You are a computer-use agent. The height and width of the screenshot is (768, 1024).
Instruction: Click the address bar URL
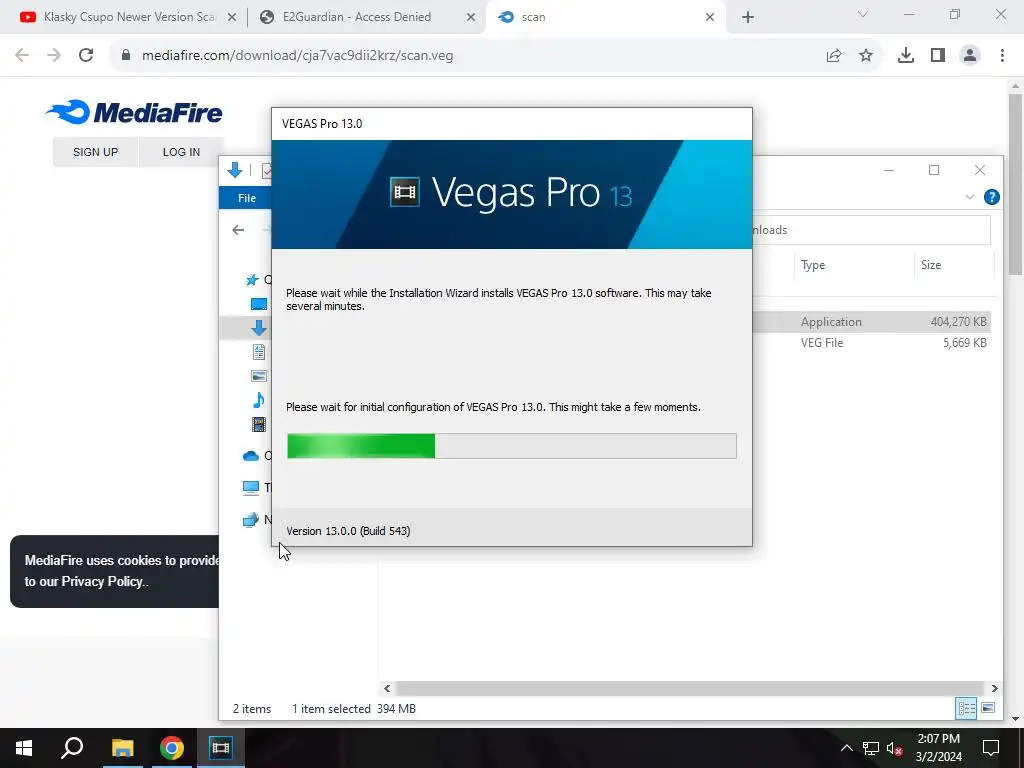(x=298, y=56)
